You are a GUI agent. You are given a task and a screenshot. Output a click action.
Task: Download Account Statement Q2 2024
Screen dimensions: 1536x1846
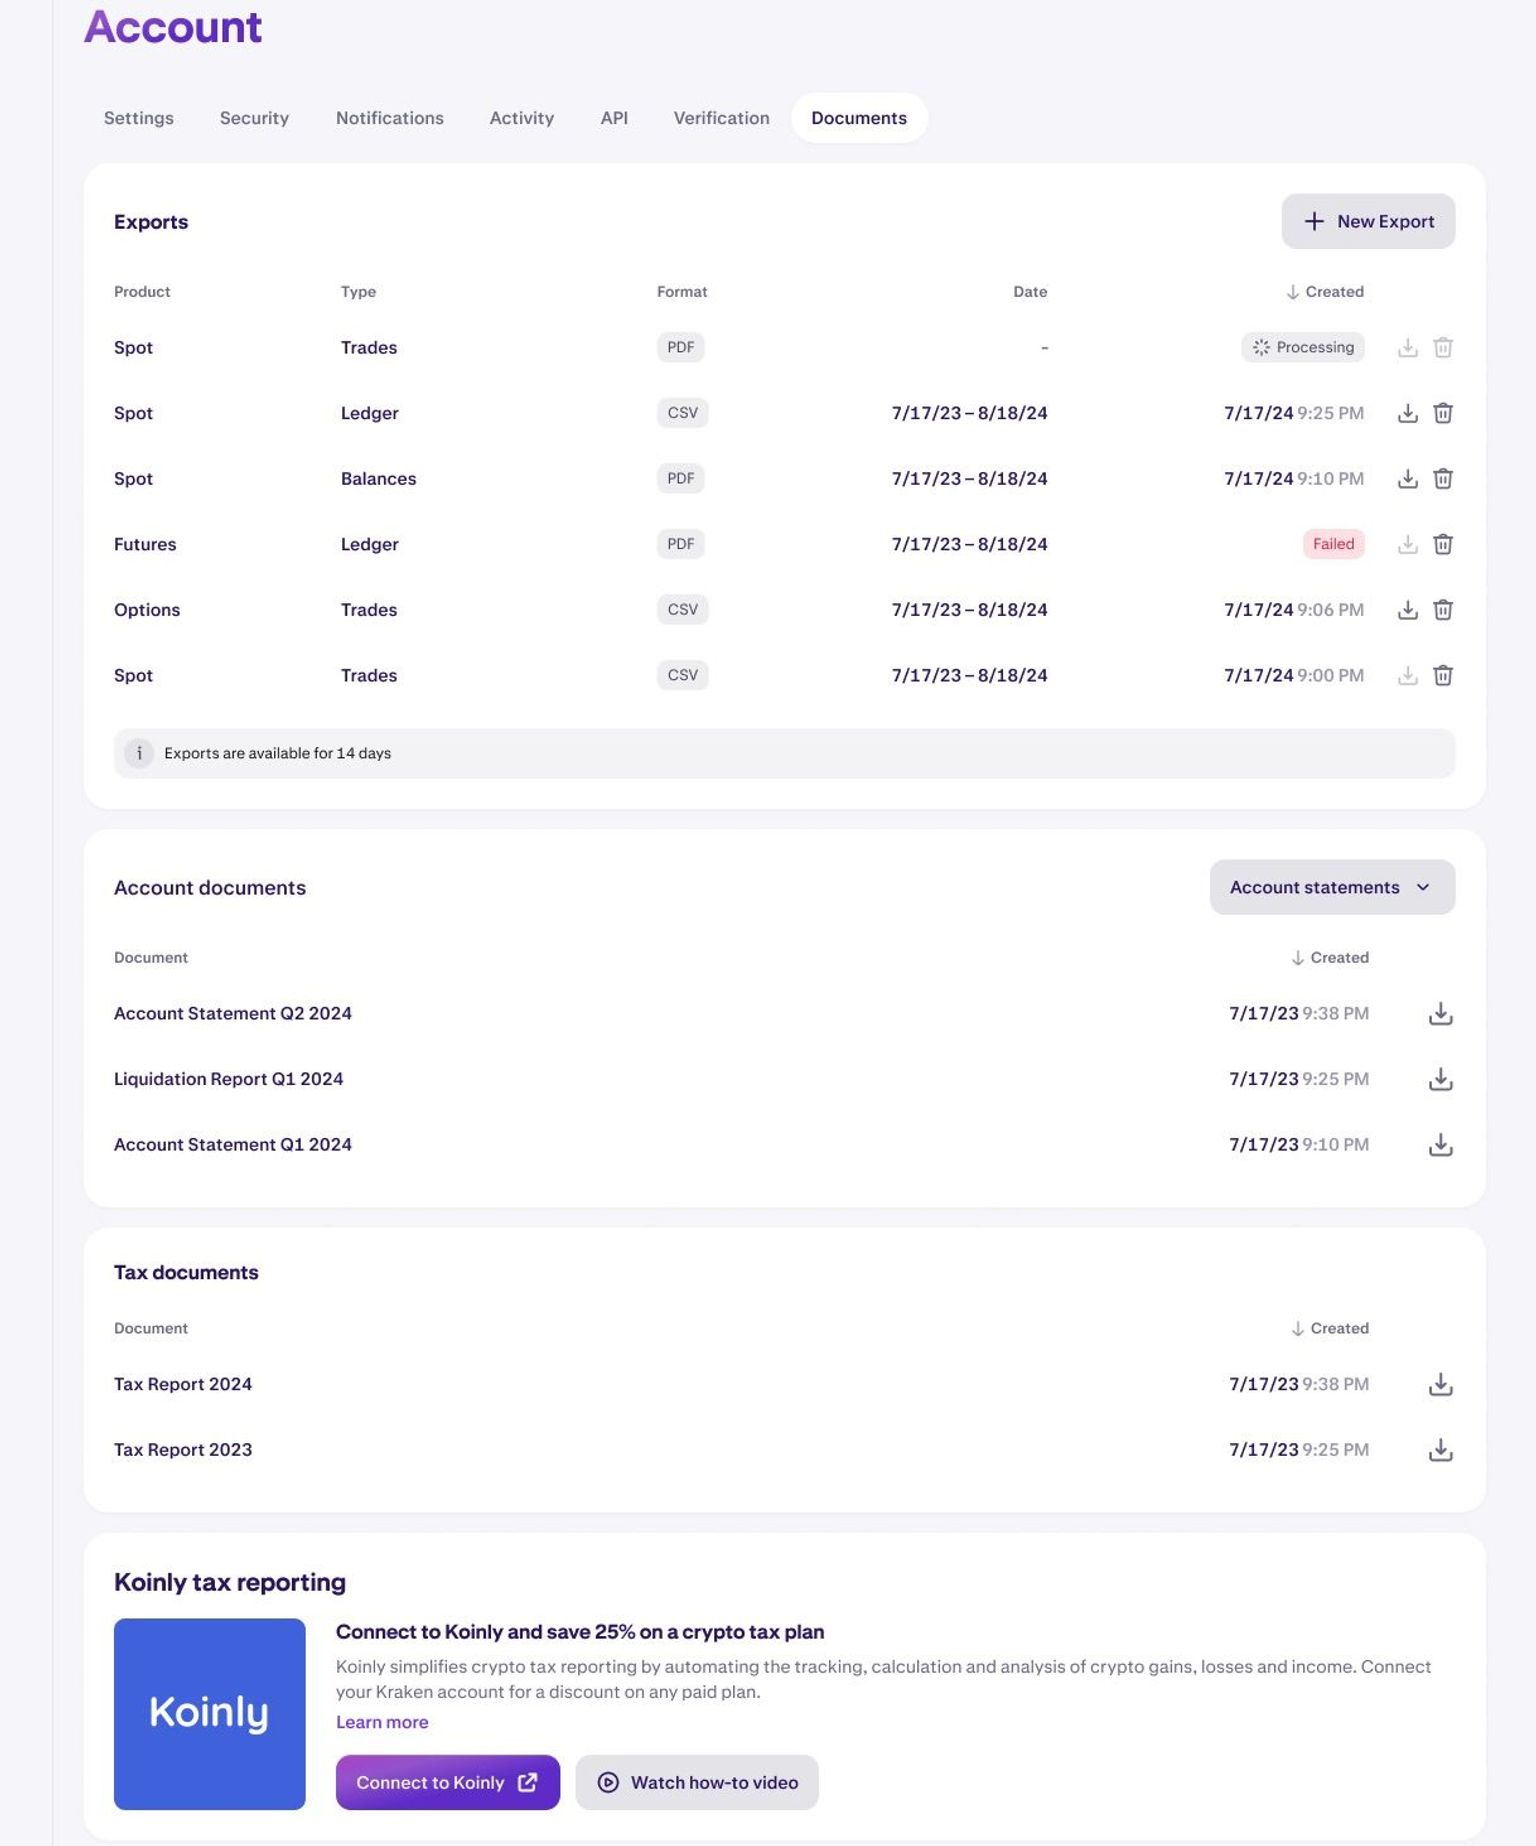[1440, 1014]
